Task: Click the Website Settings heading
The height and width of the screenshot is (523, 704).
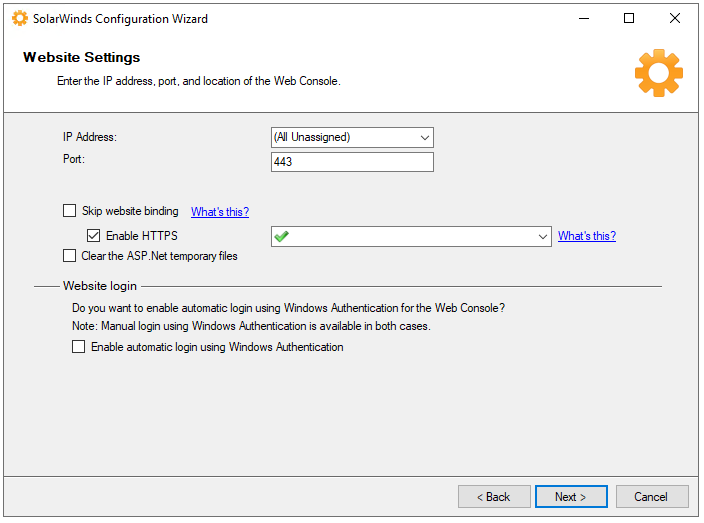Action: 82,57
